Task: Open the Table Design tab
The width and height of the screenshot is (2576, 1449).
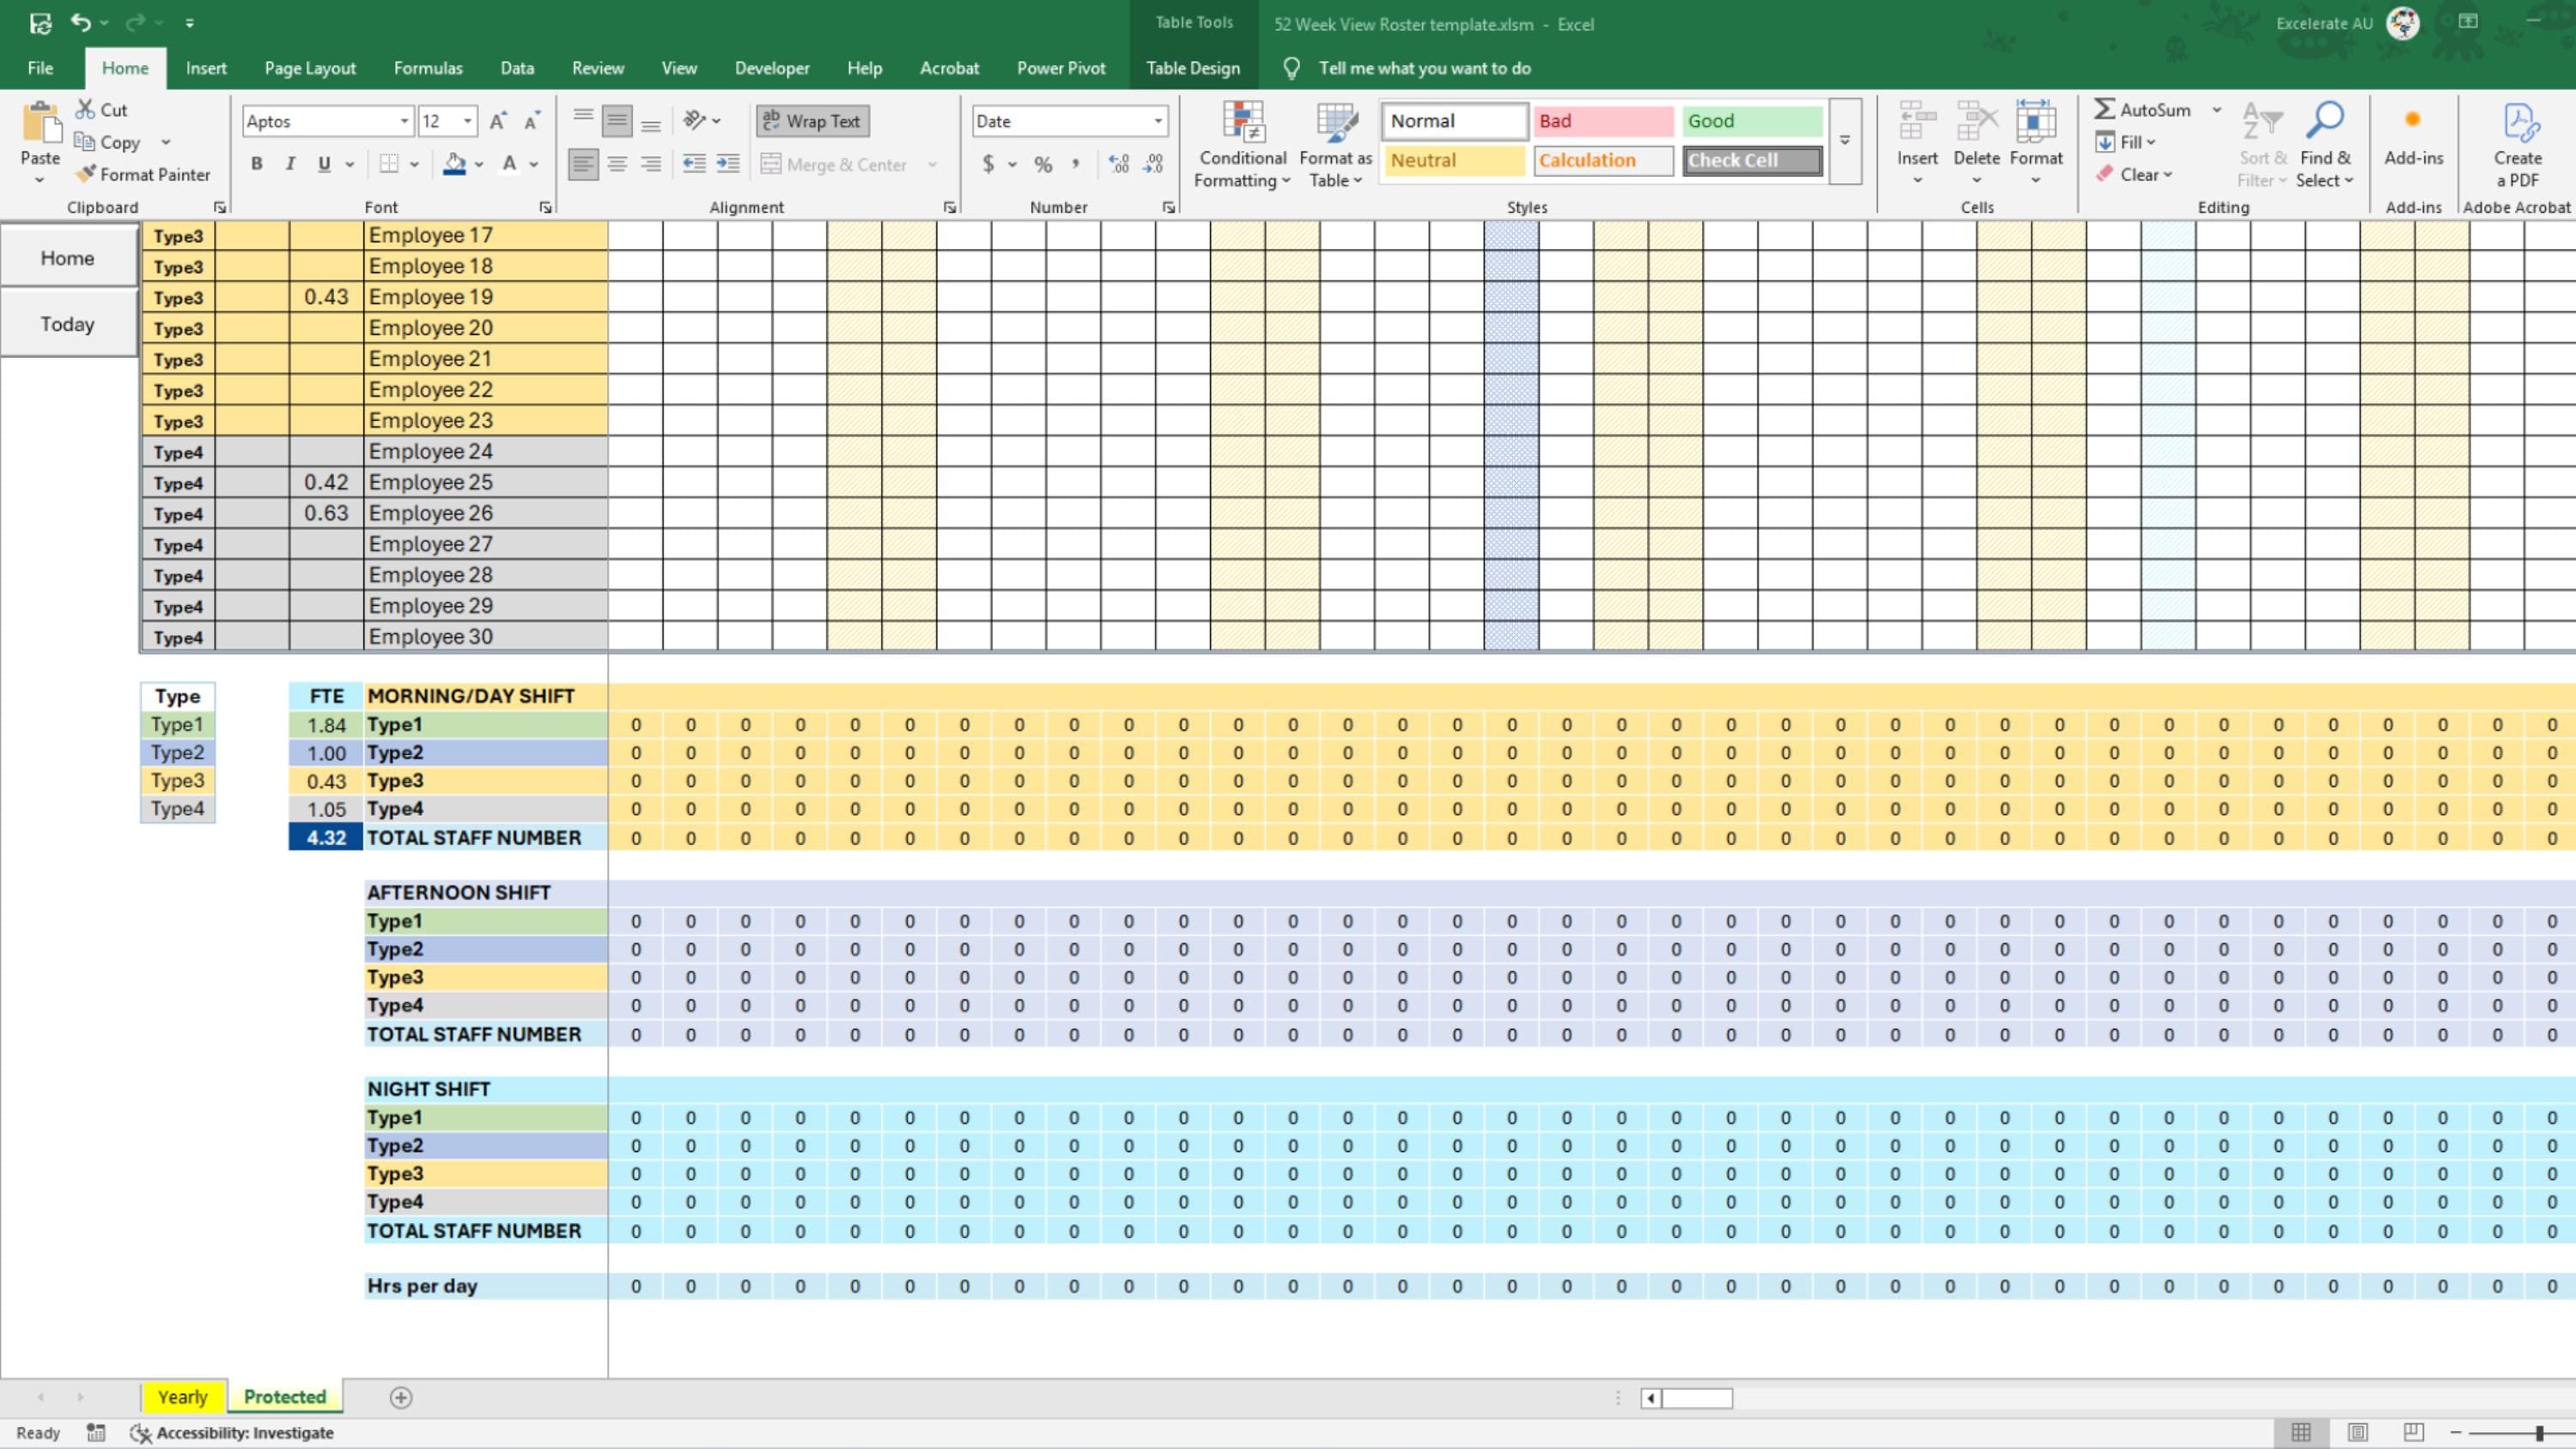Action: pyautogui.click(x=1192, y=67)
